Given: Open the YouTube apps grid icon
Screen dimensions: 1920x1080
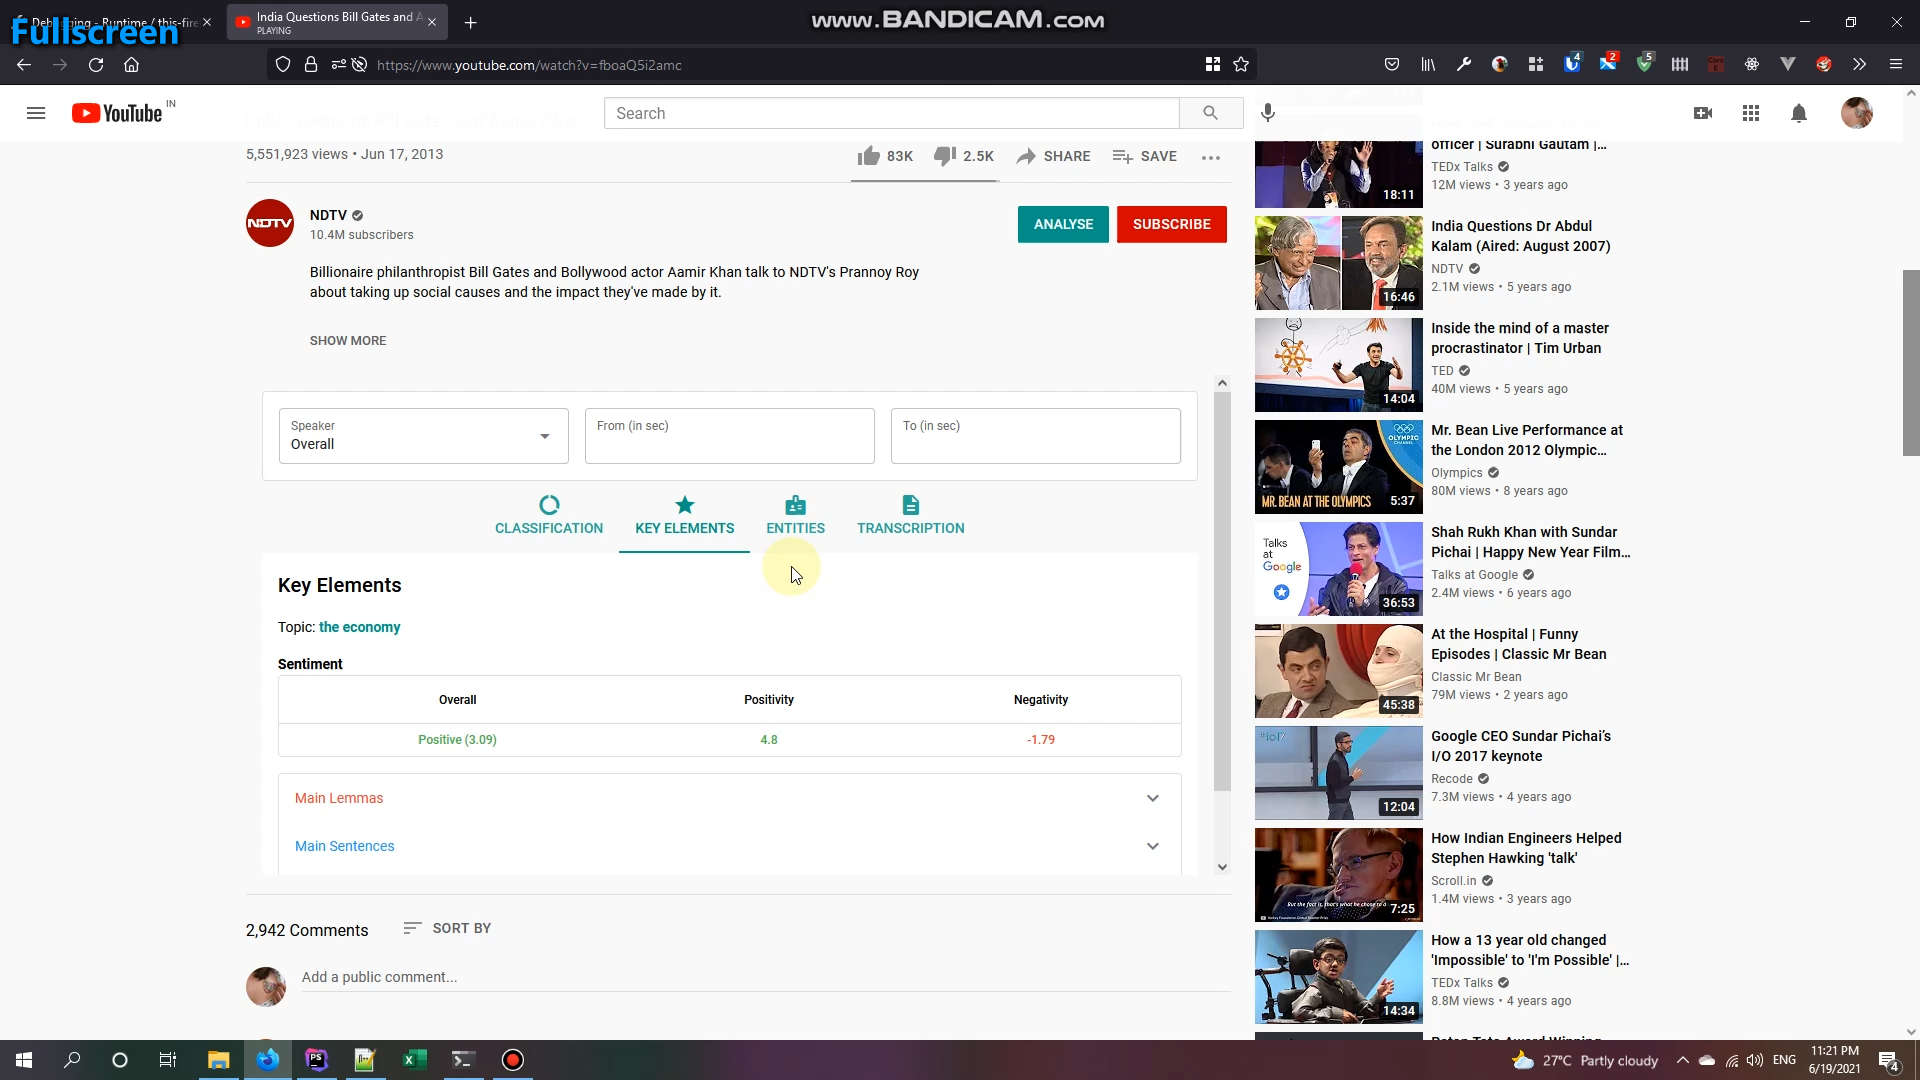Looking at the screenshot, I should (1750, 113).
